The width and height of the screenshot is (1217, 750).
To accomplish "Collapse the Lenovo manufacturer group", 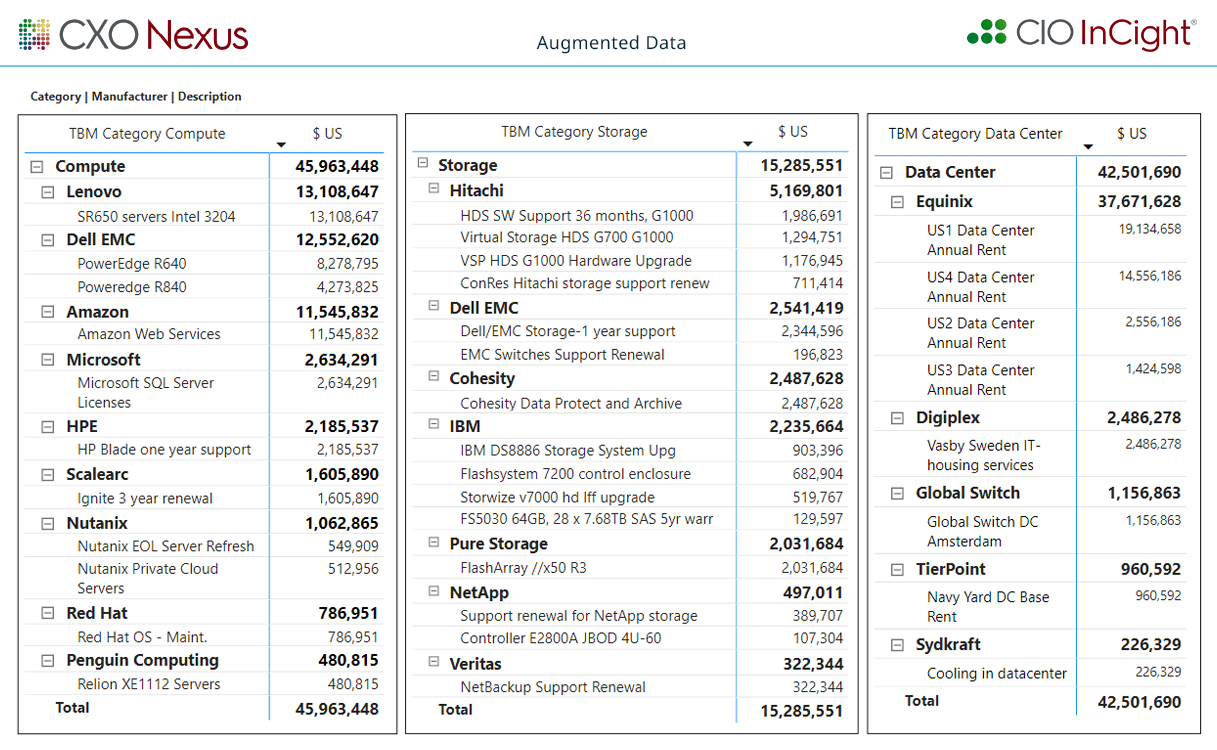I will [48, 192].
